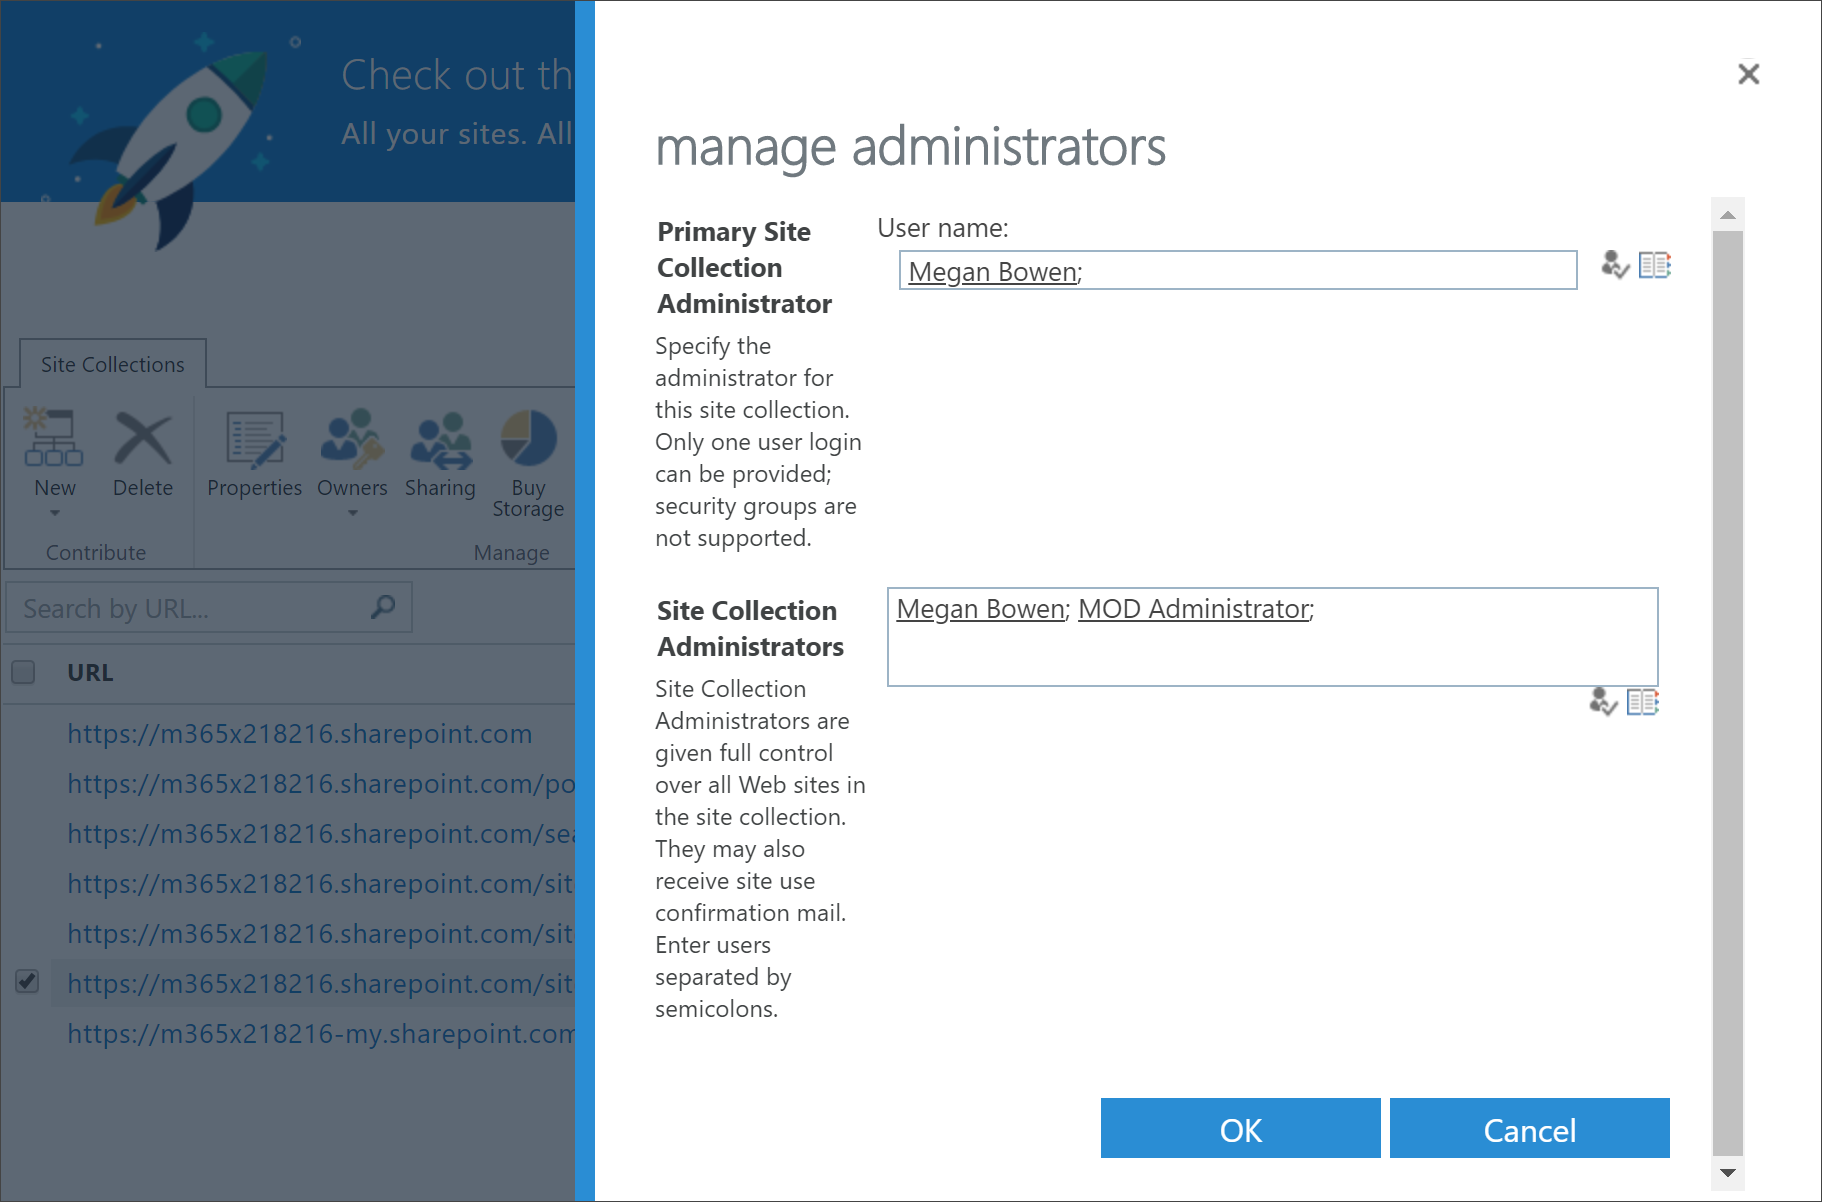Click the New site collection icon
Image resolution: width=1822 pixels, height=1202 pixels.
coord(54,437)
